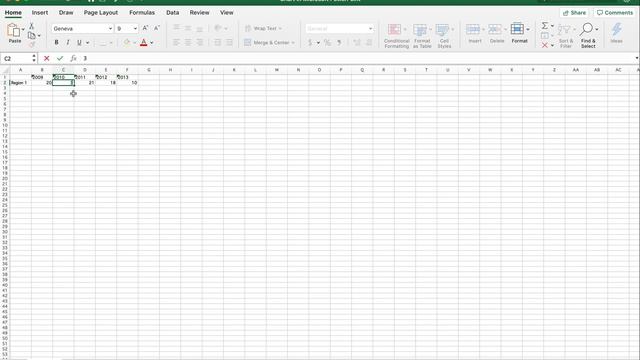Middle align cell contents
640x360 pixels.
click(x=188, y=28)
